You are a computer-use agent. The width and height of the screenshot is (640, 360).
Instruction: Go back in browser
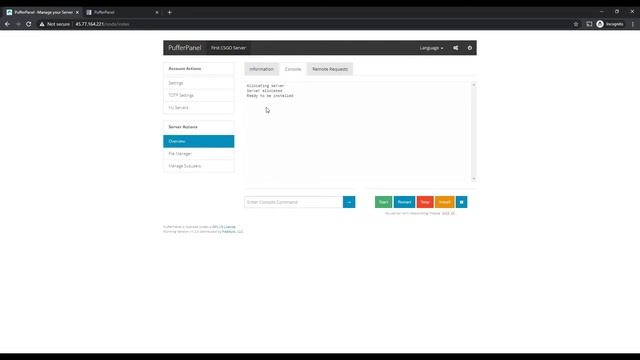[7, 24]
